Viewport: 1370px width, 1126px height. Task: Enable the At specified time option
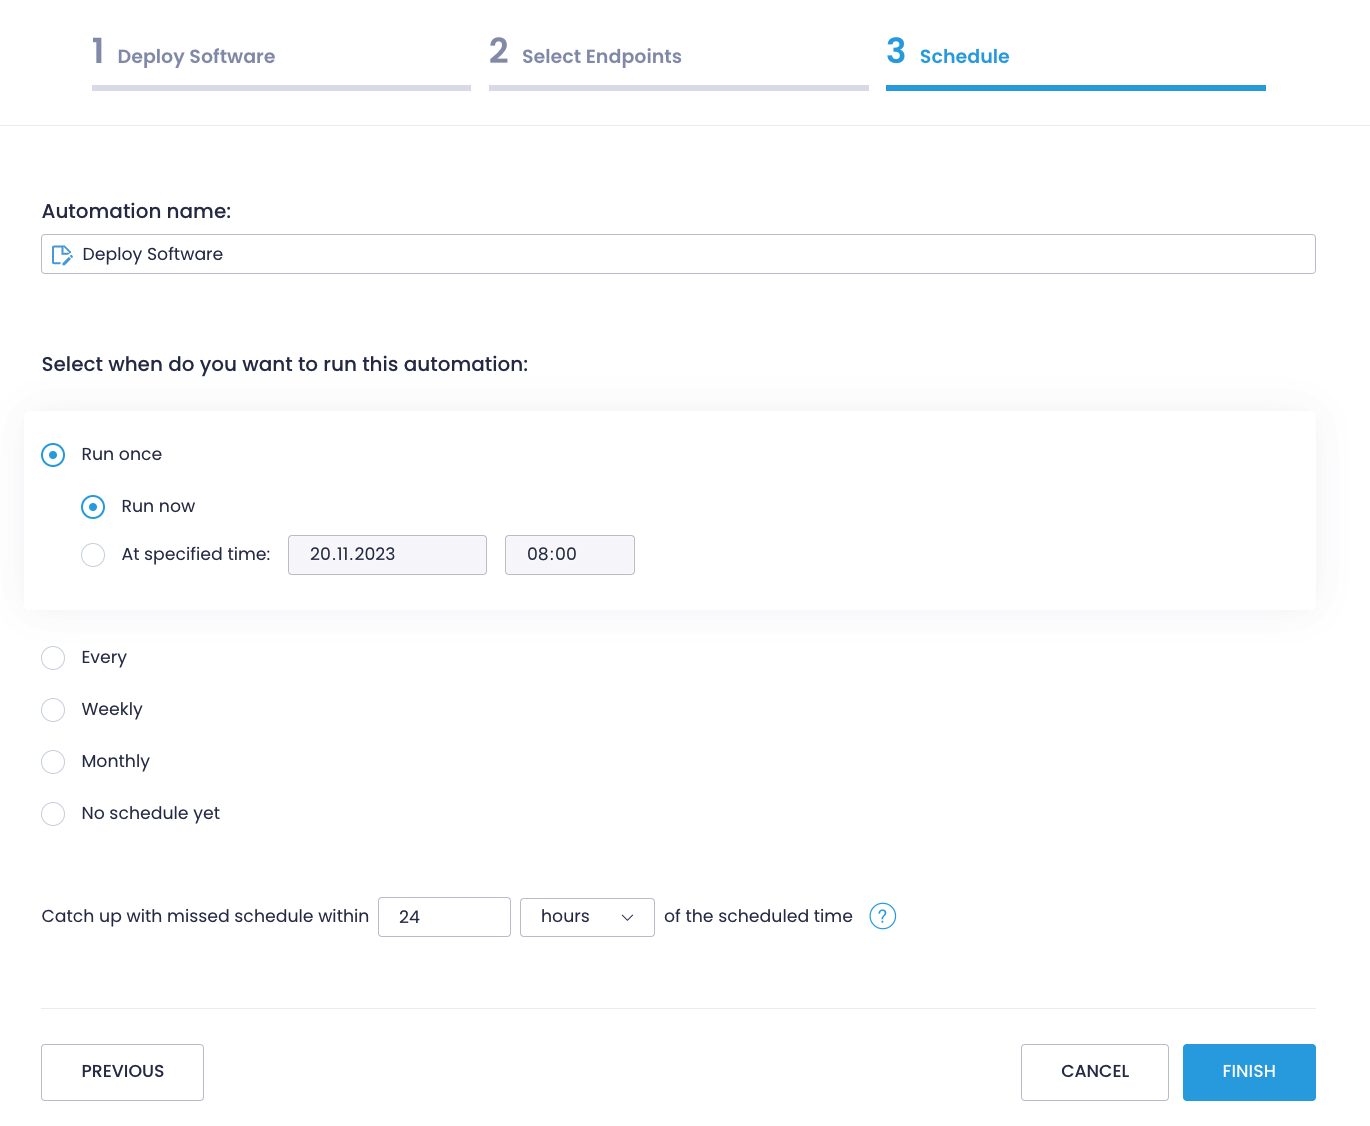[x=93, y=554]
